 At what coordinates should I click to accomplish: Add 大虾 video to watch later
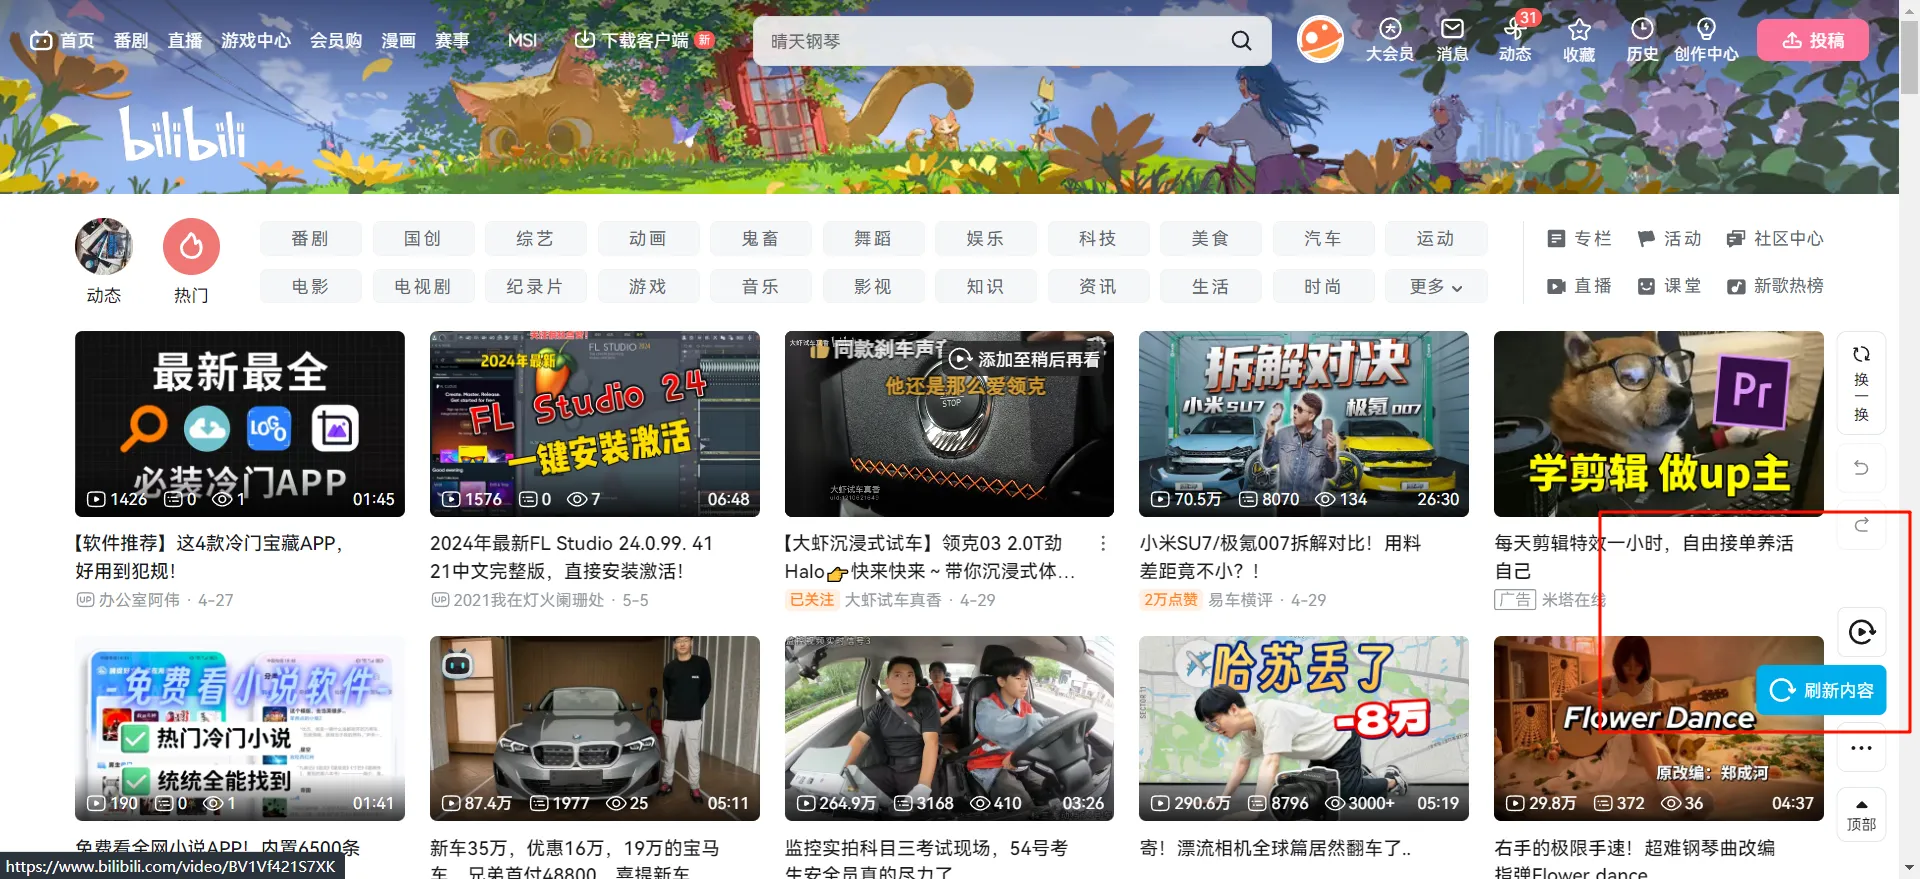[960, 359]
